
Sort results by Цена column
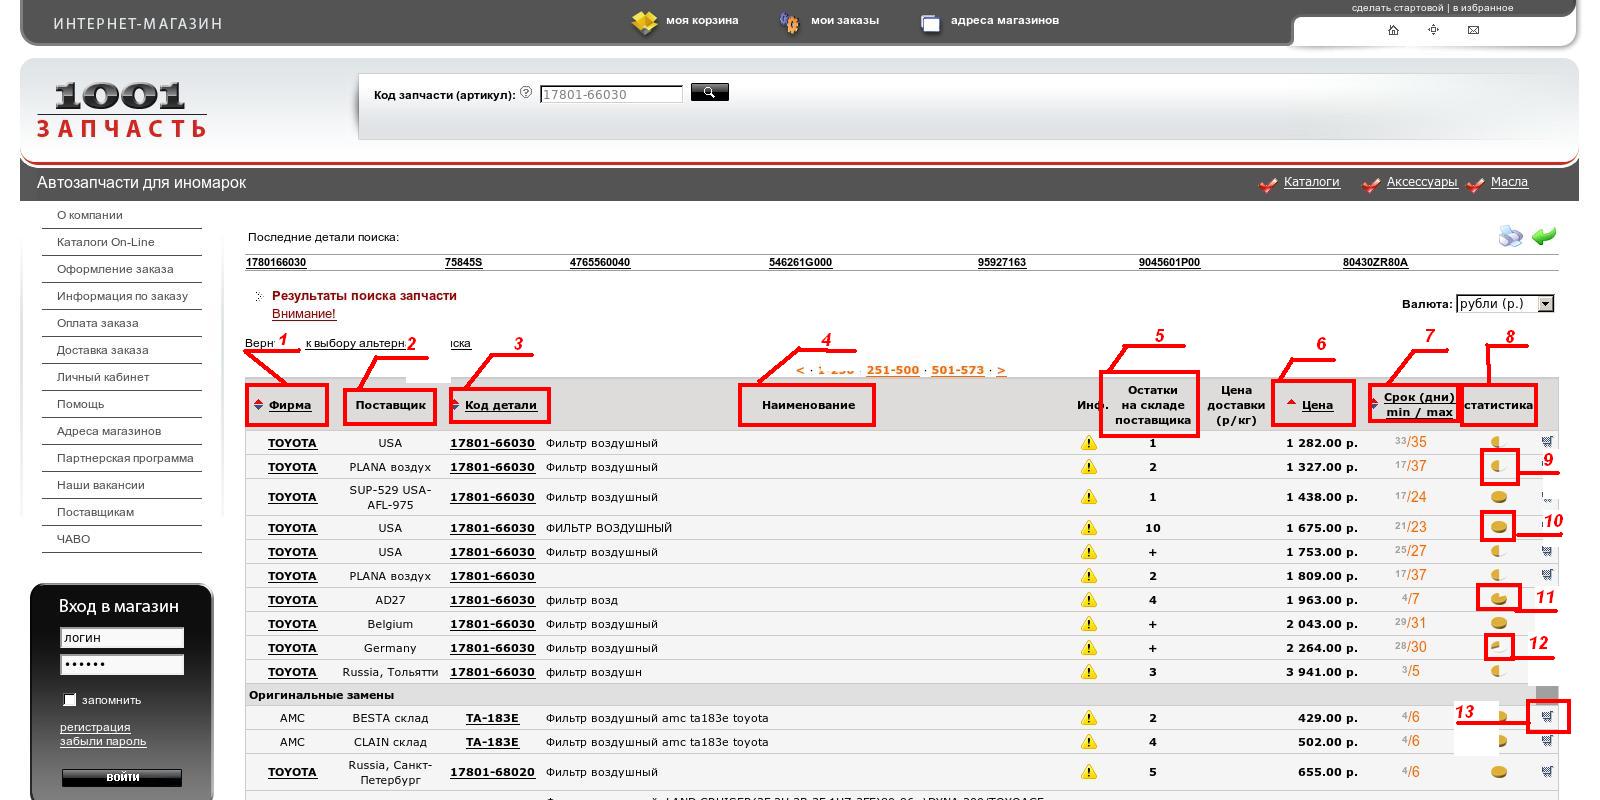point(1317,405)
